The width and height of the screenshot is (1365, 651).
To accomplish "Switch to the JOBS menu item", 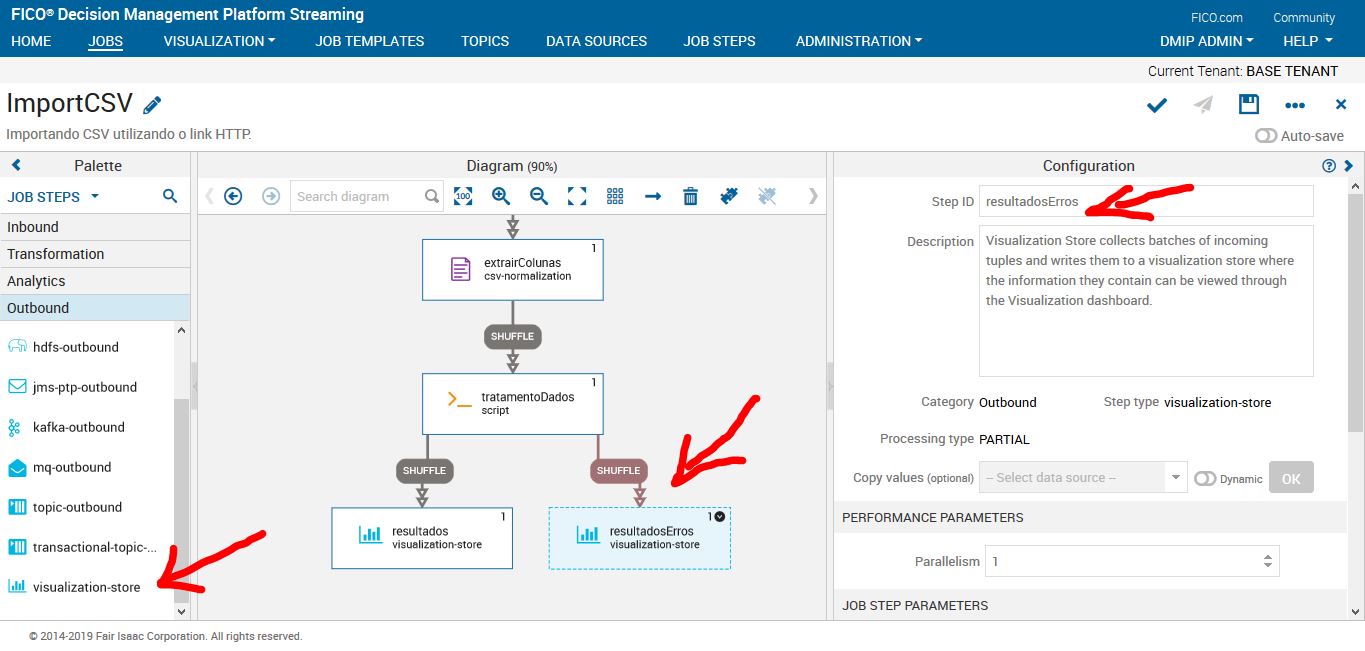I will (x=105, y=41).
